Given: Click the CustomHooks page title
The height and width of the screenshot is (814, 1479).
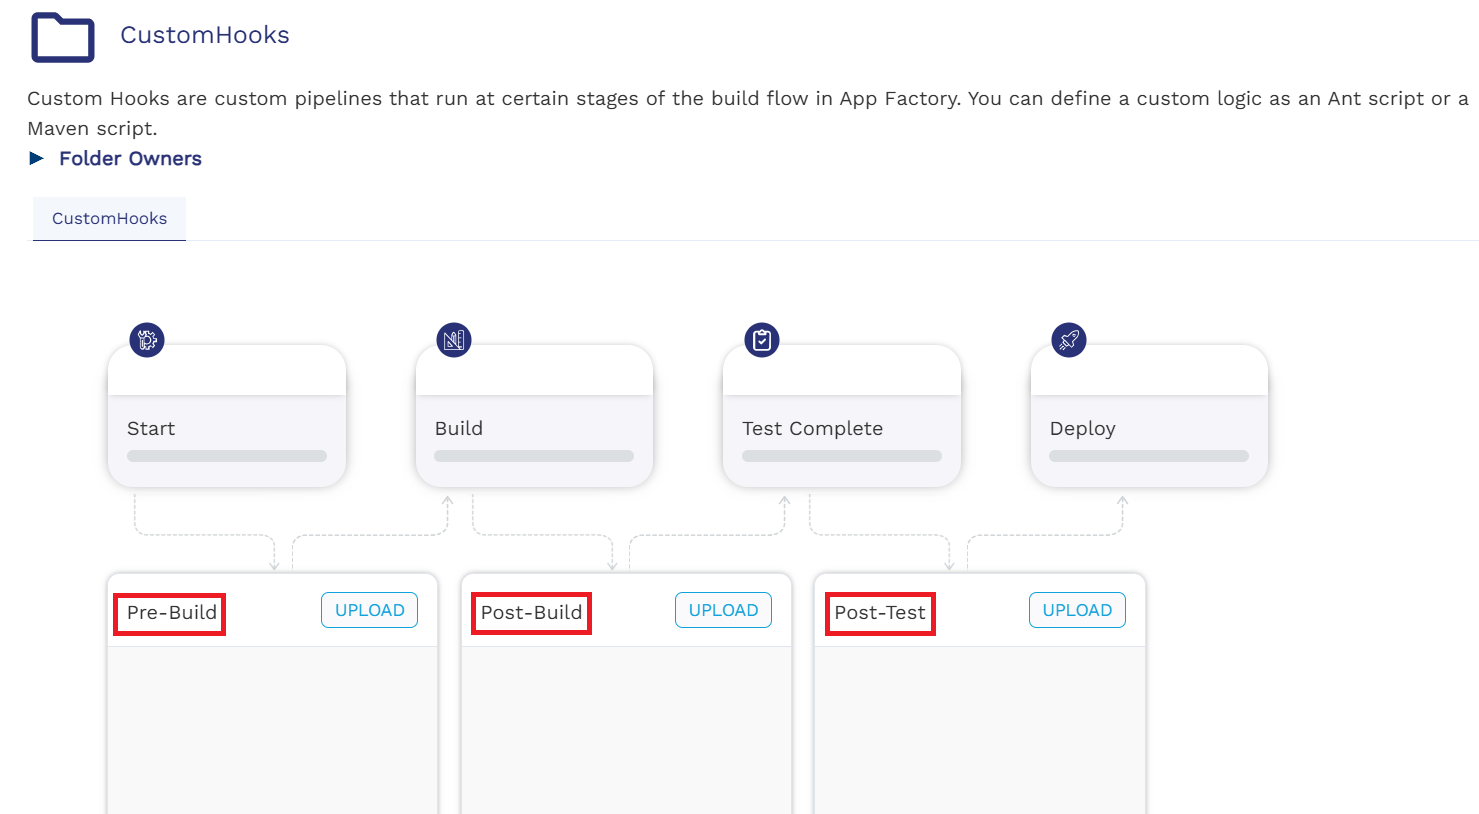Looking at the screenshot, I should pyautogui.click(x=205, y=35).
